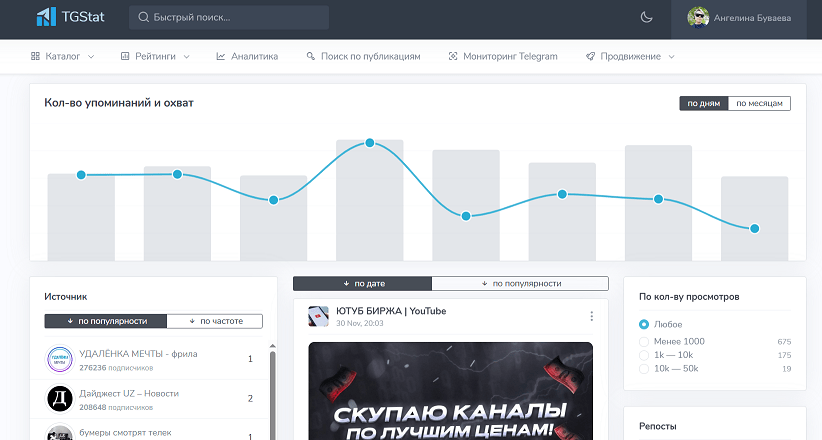Click the 208648 подписчиков count

point(116,407)
